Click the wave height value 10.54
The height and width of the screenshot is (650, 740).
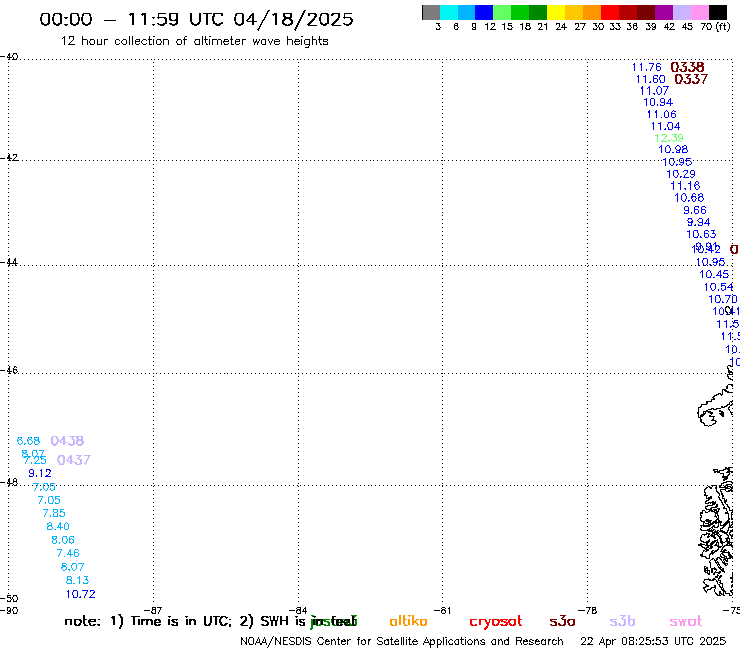718,287
